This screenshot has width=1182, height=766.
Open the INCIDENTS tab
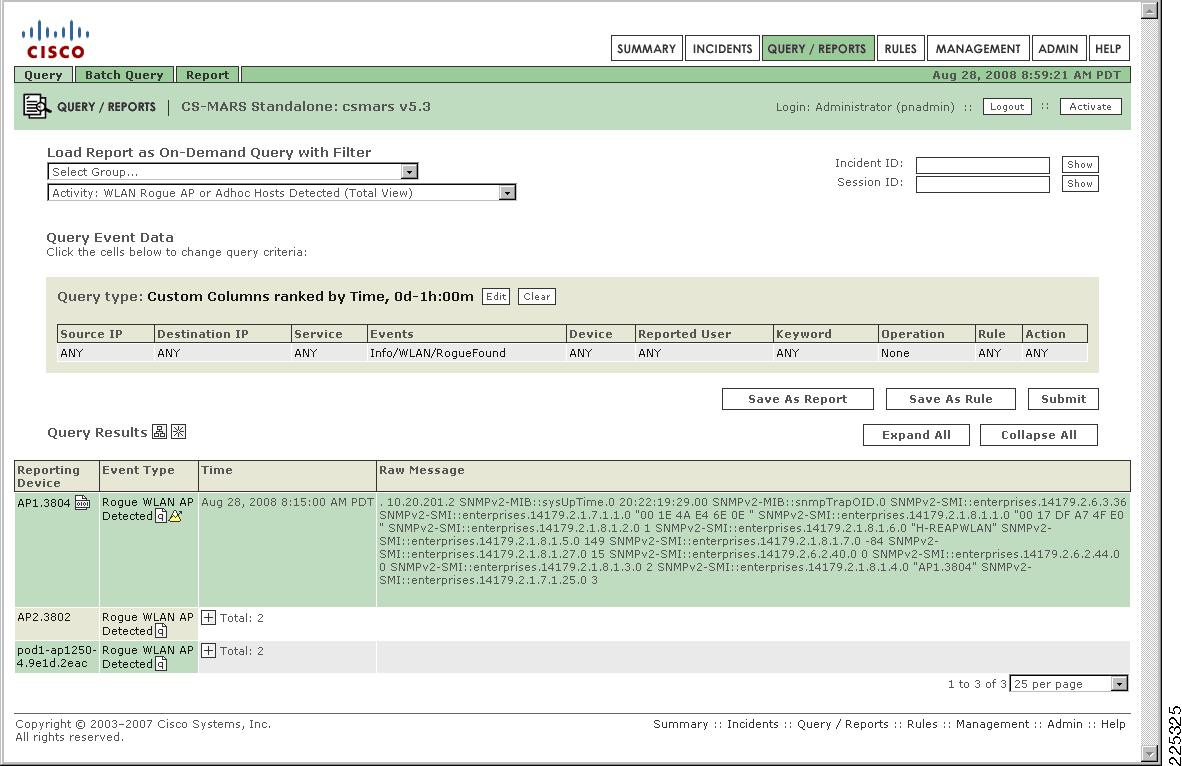(x=722, y=49)
